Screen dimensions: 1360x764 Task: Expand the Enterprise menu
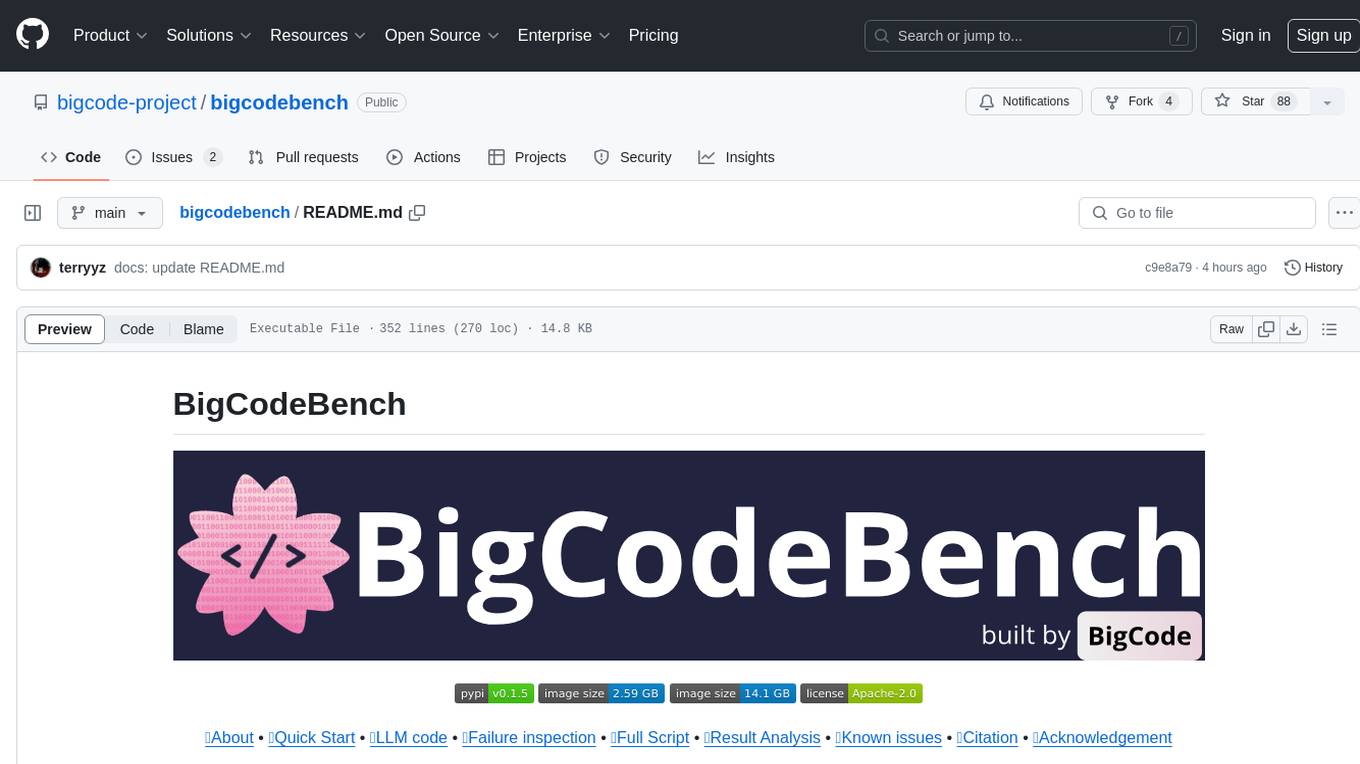563,35
